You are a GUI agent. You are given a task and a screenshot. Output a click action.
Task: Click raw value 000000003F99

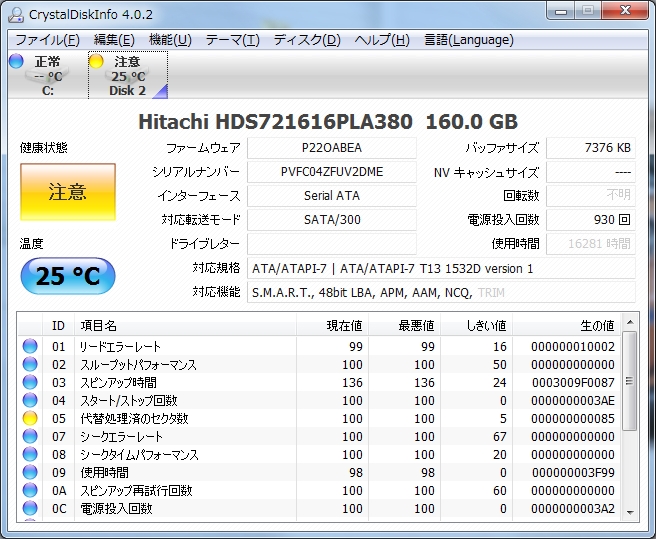click(573, 472)
